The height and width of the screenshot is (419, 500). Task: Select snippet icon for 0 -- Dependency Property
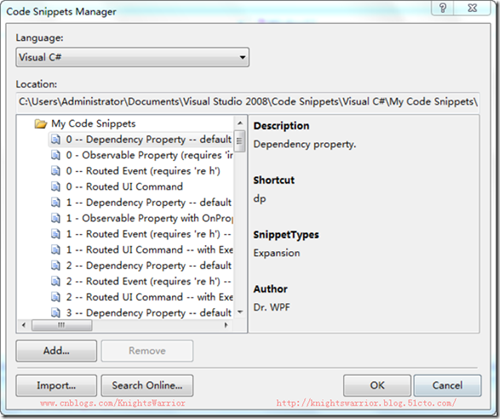pyautogui.click(x=56, y=140)
